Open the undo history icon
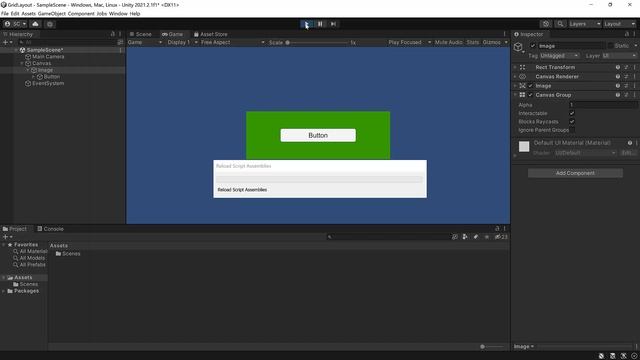 (546, 24)
